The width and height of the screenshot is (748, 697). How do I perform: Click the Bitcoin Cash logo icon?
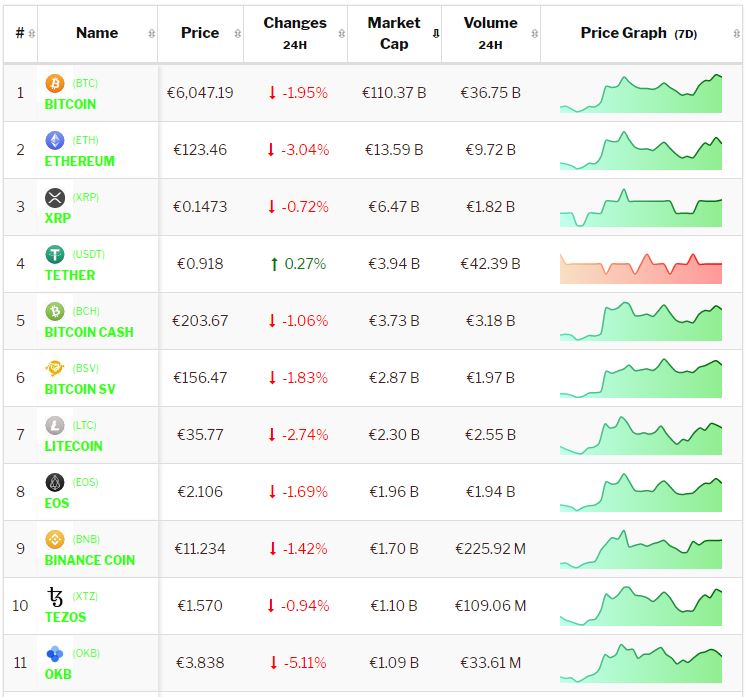[x=55, y=312]
